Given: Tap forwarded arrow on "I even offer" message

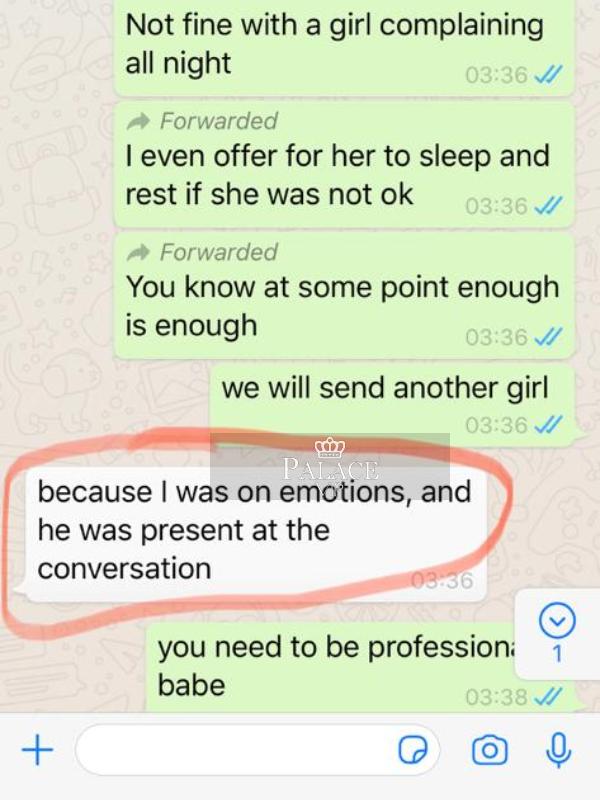Looking at the screenshot, I should tap(137, 121).
